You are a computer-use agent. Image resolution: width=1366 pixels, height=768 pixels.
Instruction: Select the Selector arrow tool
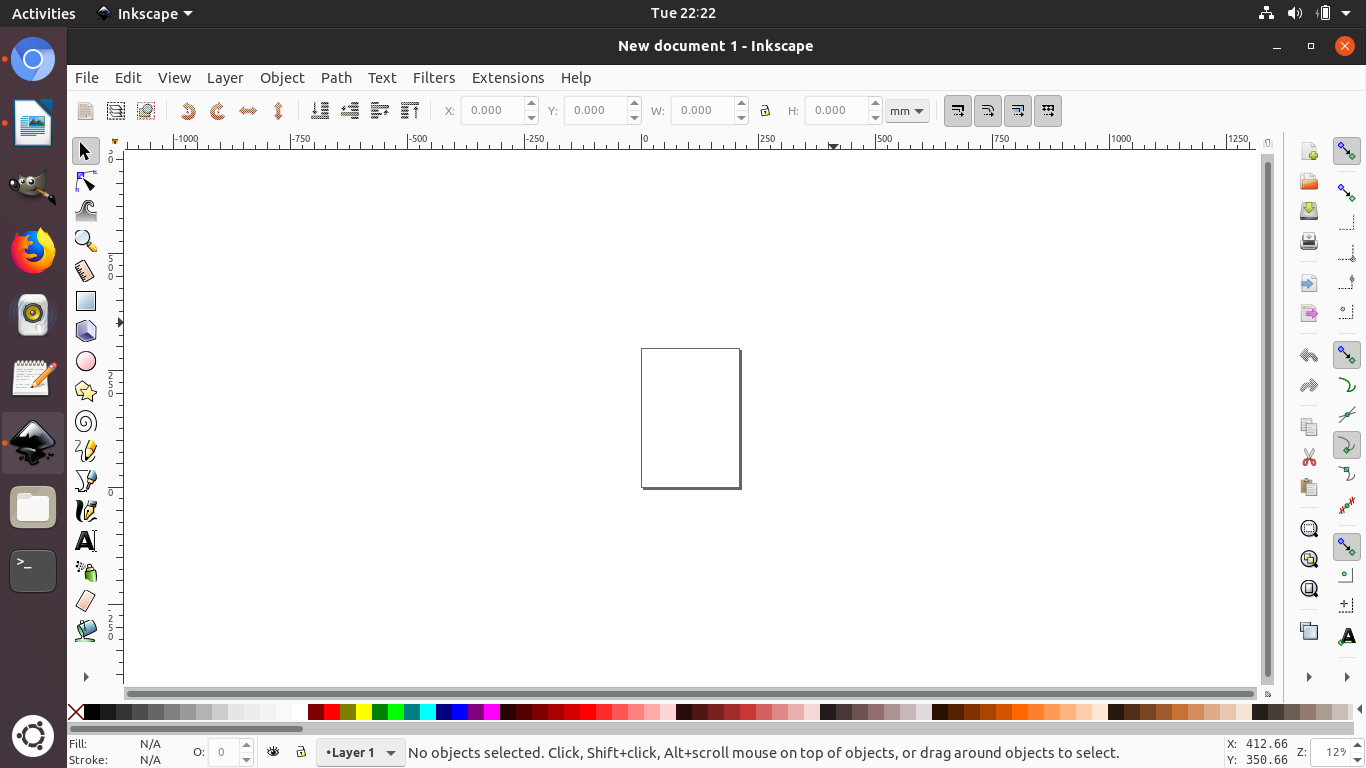(86, 151)
